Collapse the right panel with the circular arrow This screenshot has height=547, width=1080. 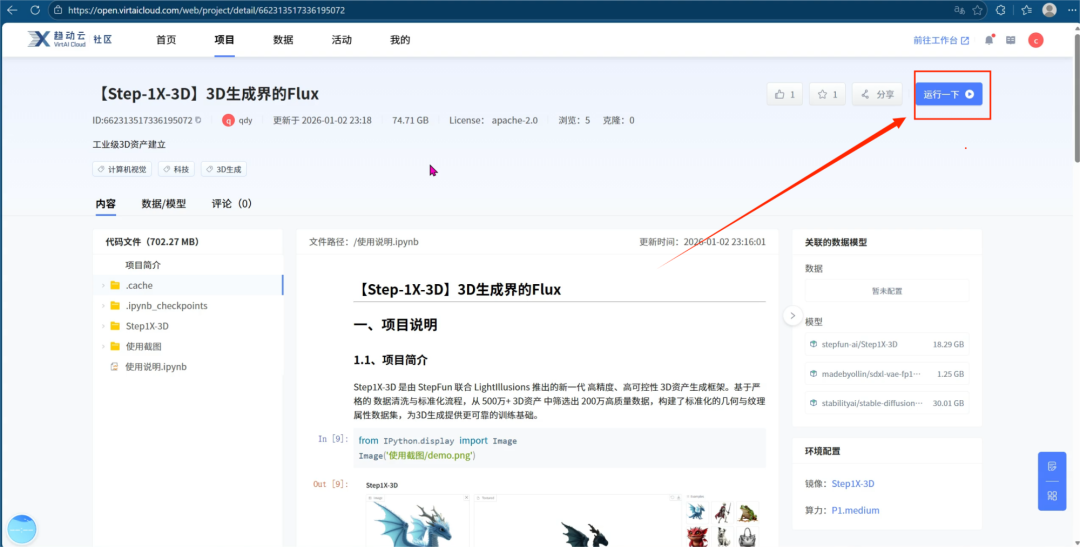coord(793,316)
